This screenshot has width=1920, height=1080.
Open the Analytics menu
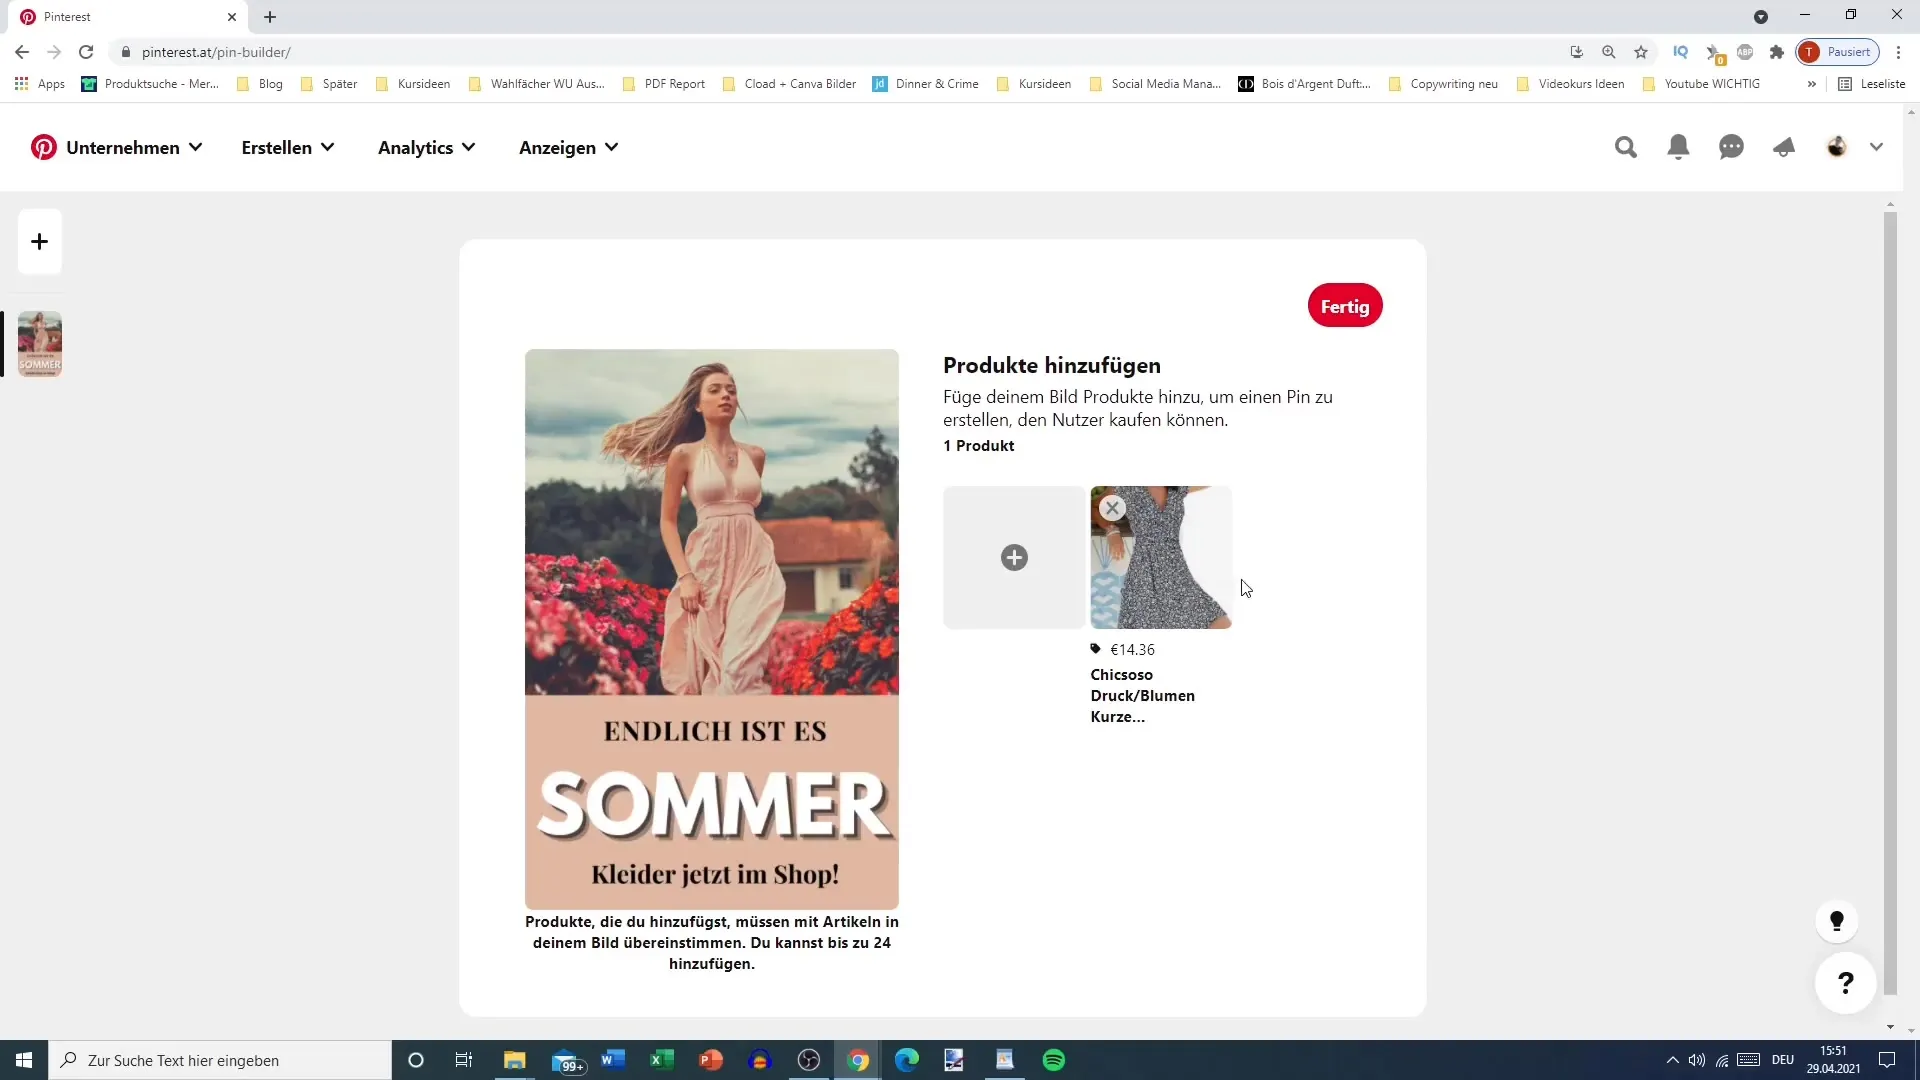(x=426, y=148)
